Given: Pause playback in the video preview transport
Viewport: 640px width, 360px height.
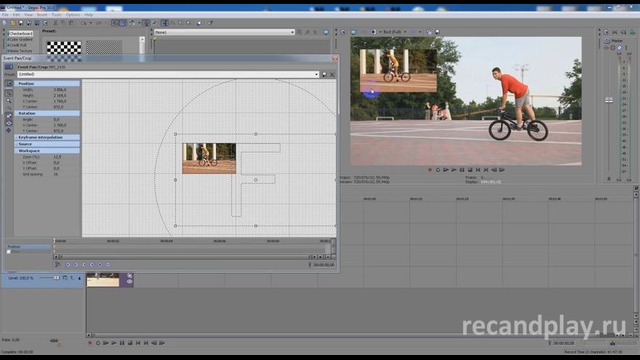Looking at the screenshot, I should (x=462, y=170).
